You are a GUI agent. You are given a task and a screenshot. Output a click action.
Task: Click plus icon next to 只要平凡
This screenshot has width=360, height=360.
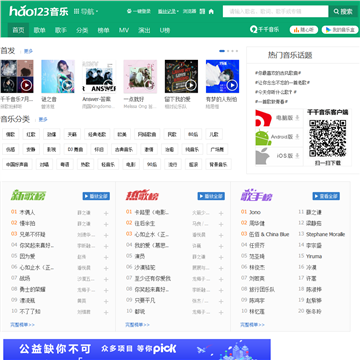pyautogui.click(x=221, y=301)
